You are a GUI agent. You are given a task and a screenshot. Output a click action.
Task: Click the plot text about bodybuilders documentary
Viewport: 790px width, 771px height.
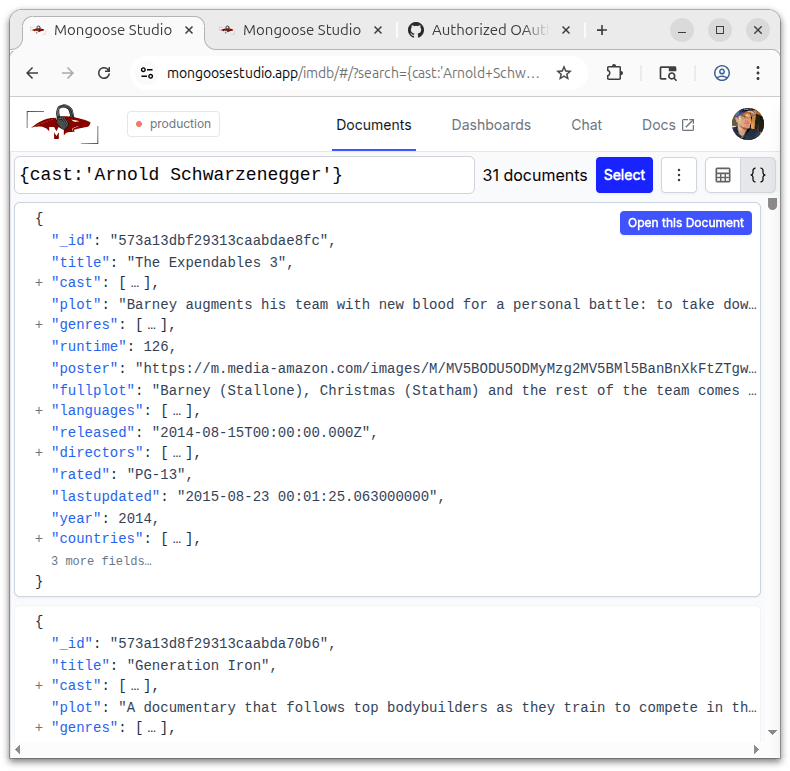pyautogui.click(x=437, y=708)
